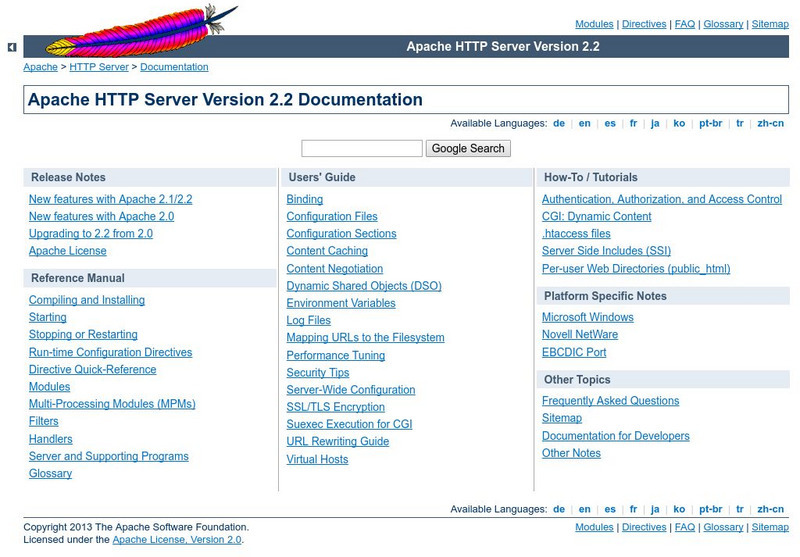Click the search text field

(362, 148)
